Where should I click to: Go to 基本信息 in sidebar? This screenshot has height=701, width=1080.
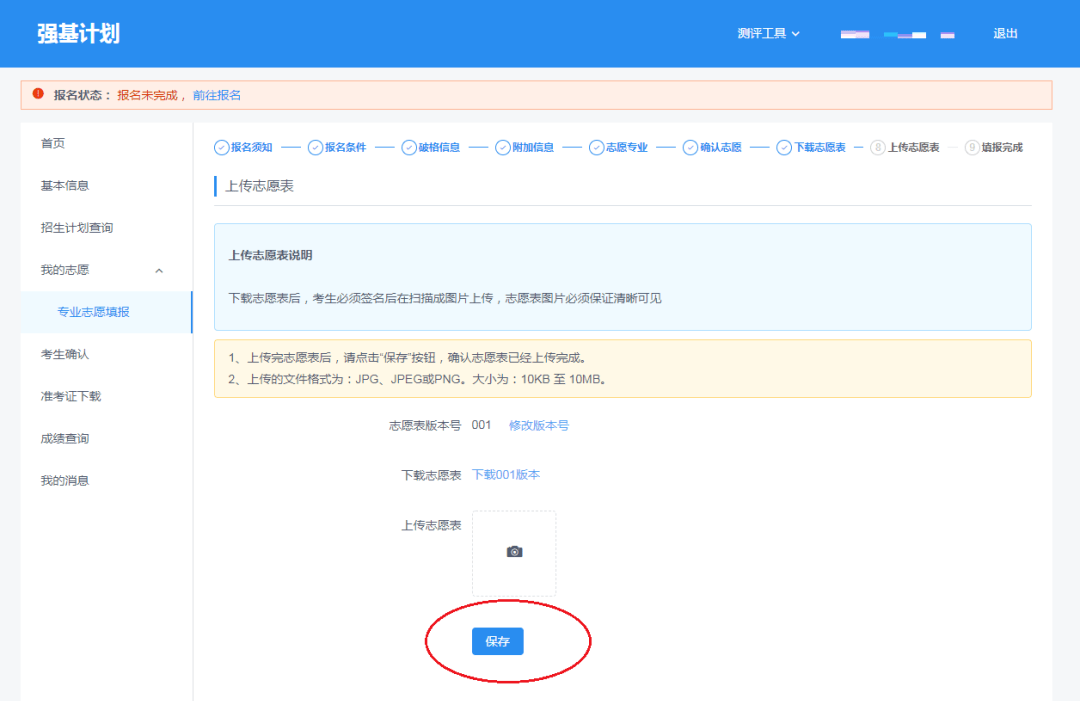click(x=65, y=186)
